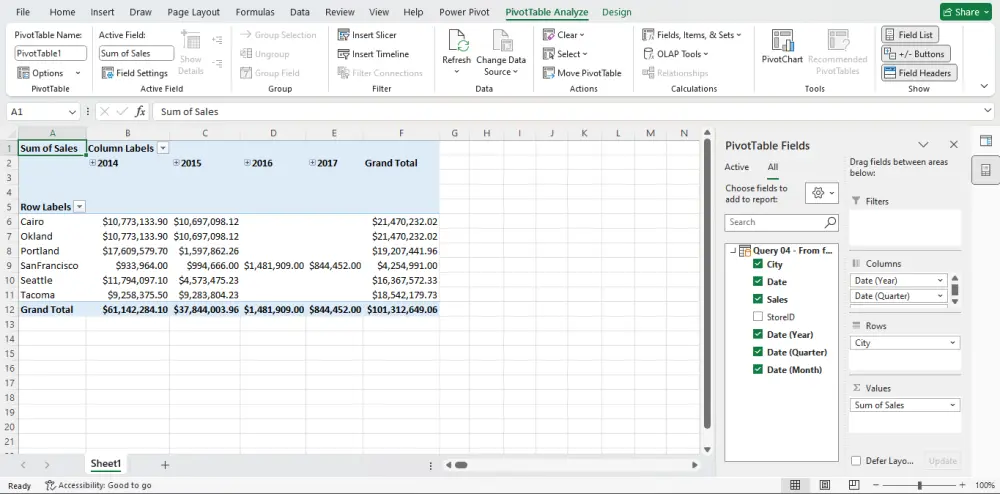Toggle the +/- Buttons option
Image resolution: width=1000 pixels, height=494 pixels.
(x=915, y=54)
